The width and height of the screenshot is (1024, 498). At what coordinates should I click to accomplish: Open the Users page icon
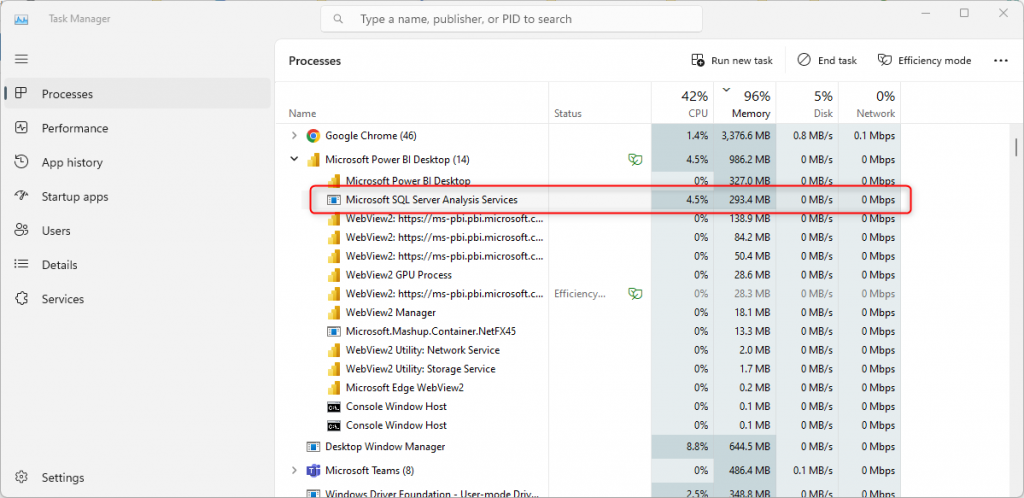point(22,231)
